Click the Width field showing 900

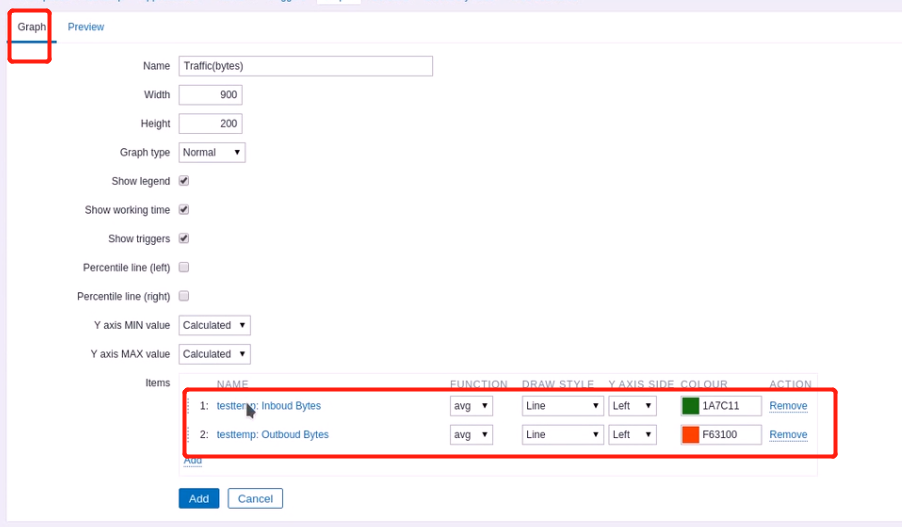point(211,95)
